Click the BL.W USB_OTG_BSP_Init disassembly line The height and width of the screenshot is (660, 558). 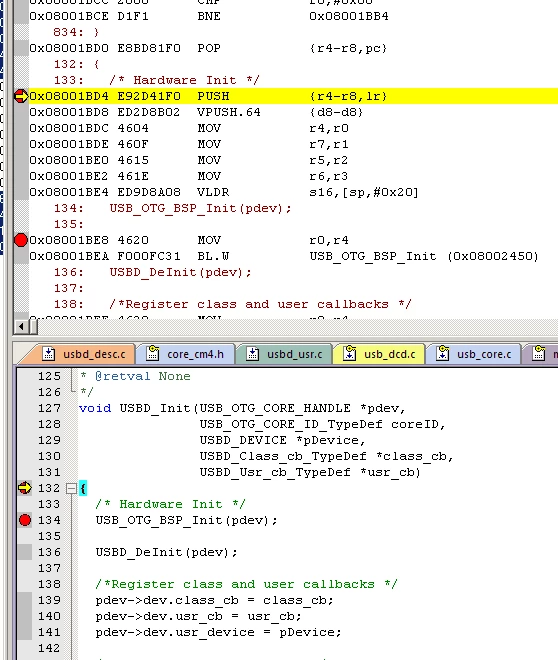(x=284, y=256)
